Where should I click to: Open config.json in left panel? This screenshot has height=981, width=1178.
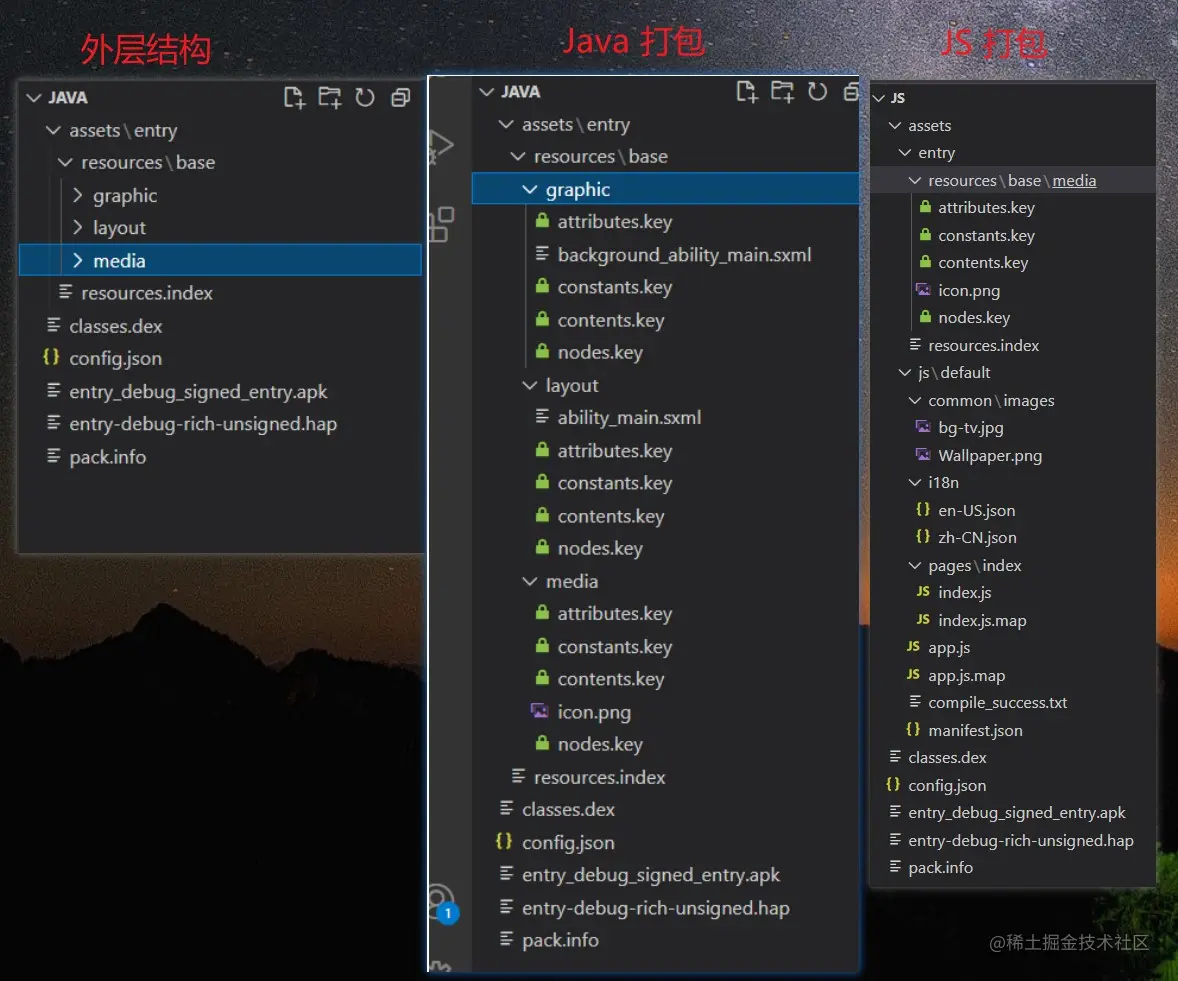116,358
